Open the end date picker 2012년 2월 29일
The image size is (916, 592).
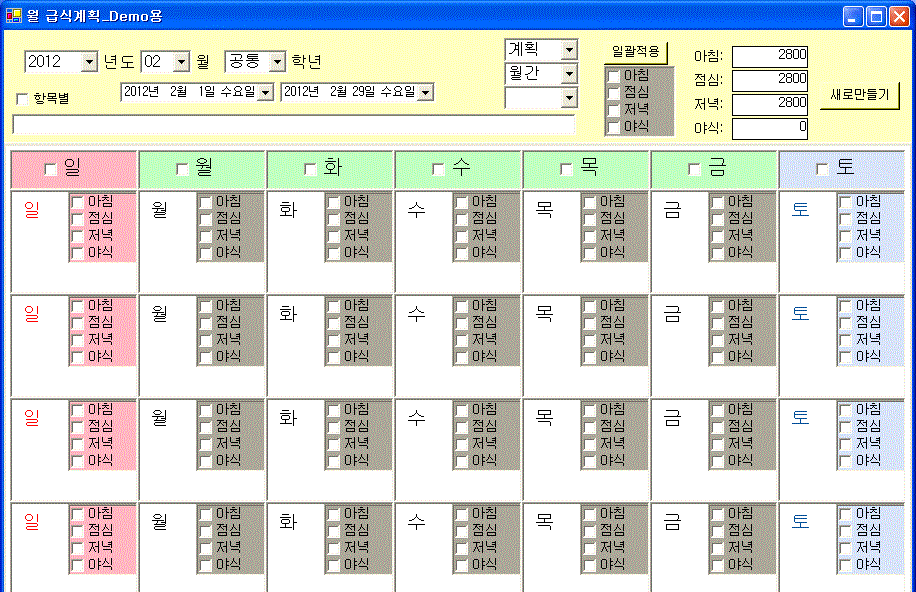point(426,92)
